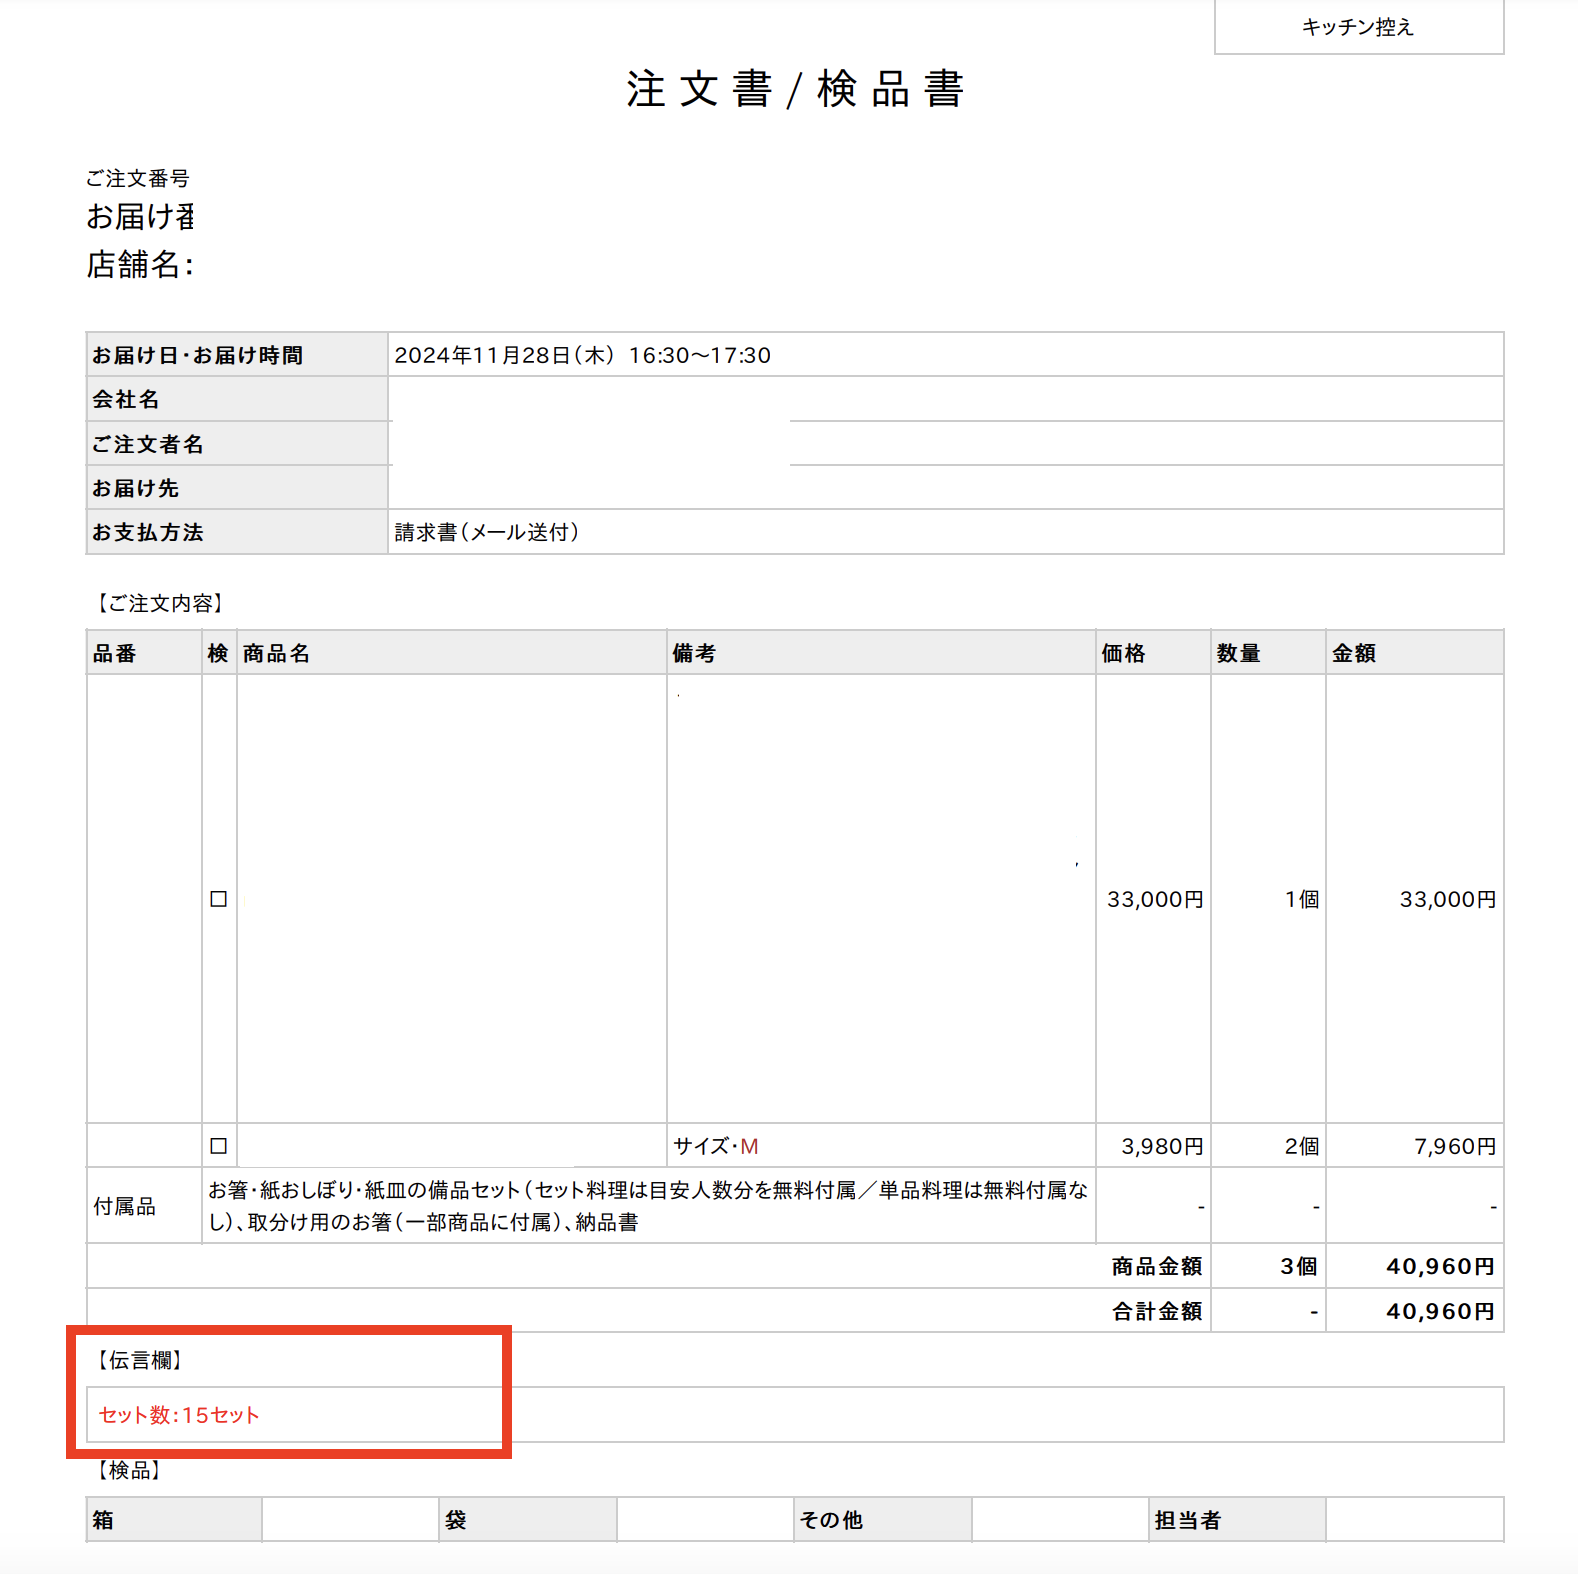Click the 店舗名: label

click(140, 264)
